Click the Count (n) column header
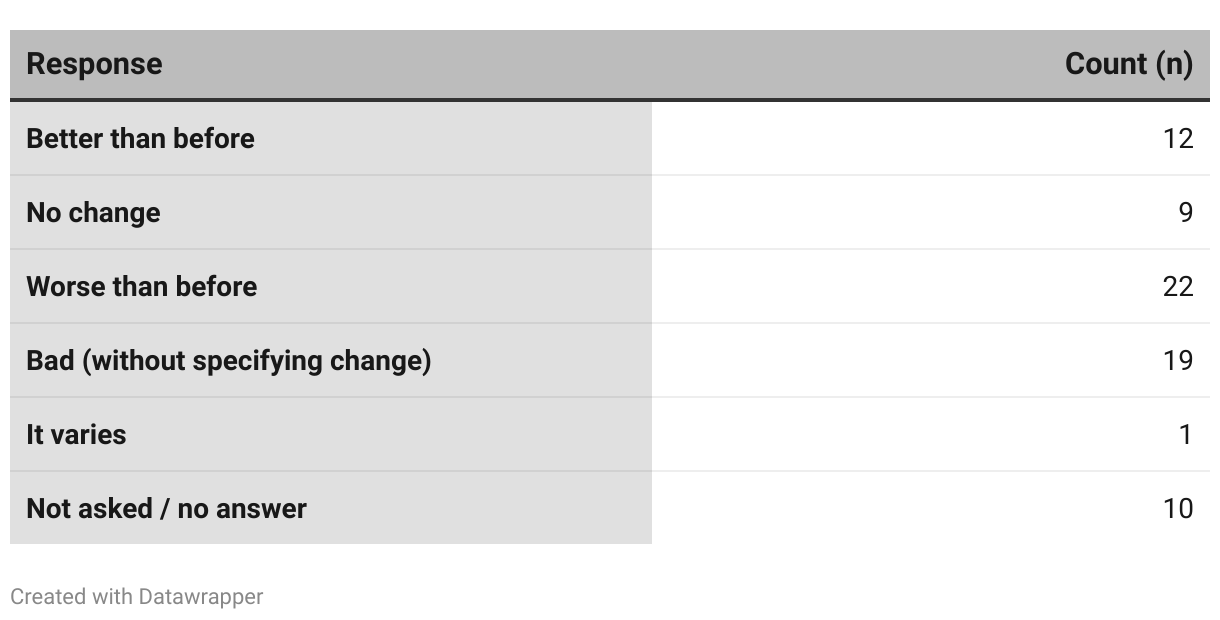The width and height of the screenshot is (1220, 620). 1128,64
